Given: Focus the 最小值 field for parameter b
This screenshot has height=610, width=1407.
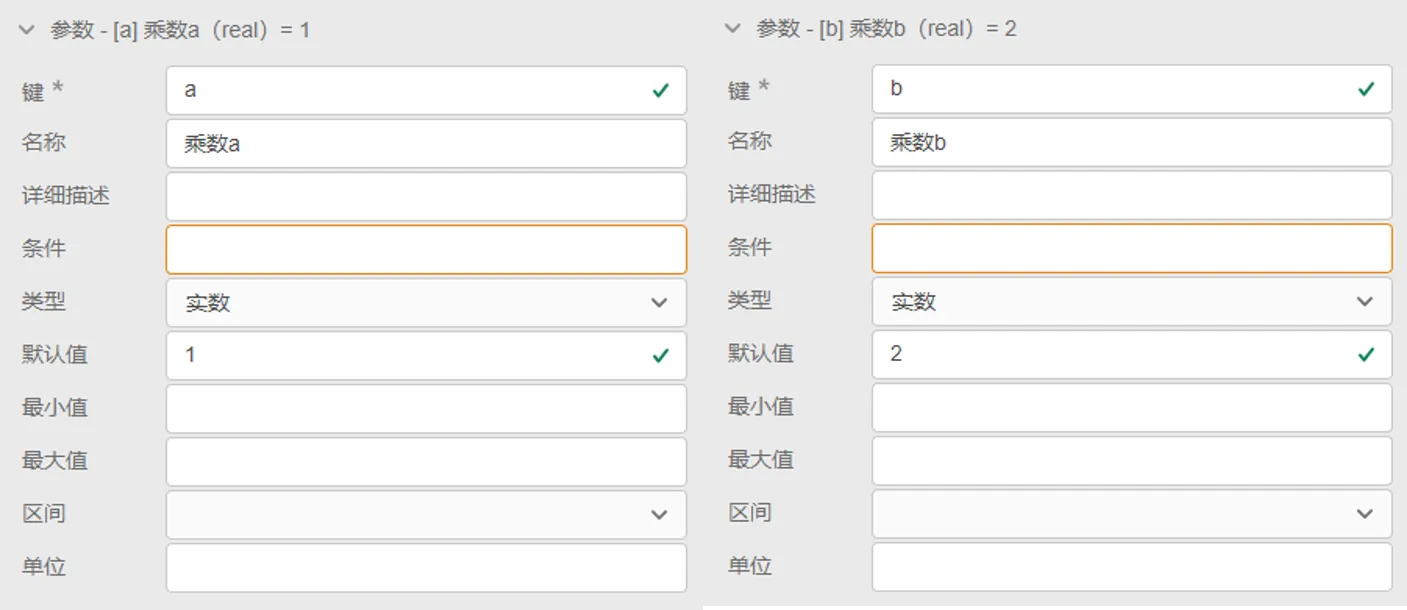Looking at the screenshot, I should [1132, 407].
